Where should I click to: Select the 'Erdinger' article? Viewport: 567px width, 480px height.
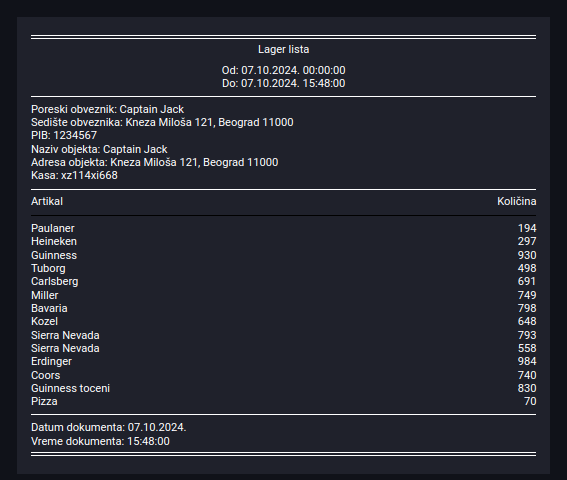(x=51, y=361)
